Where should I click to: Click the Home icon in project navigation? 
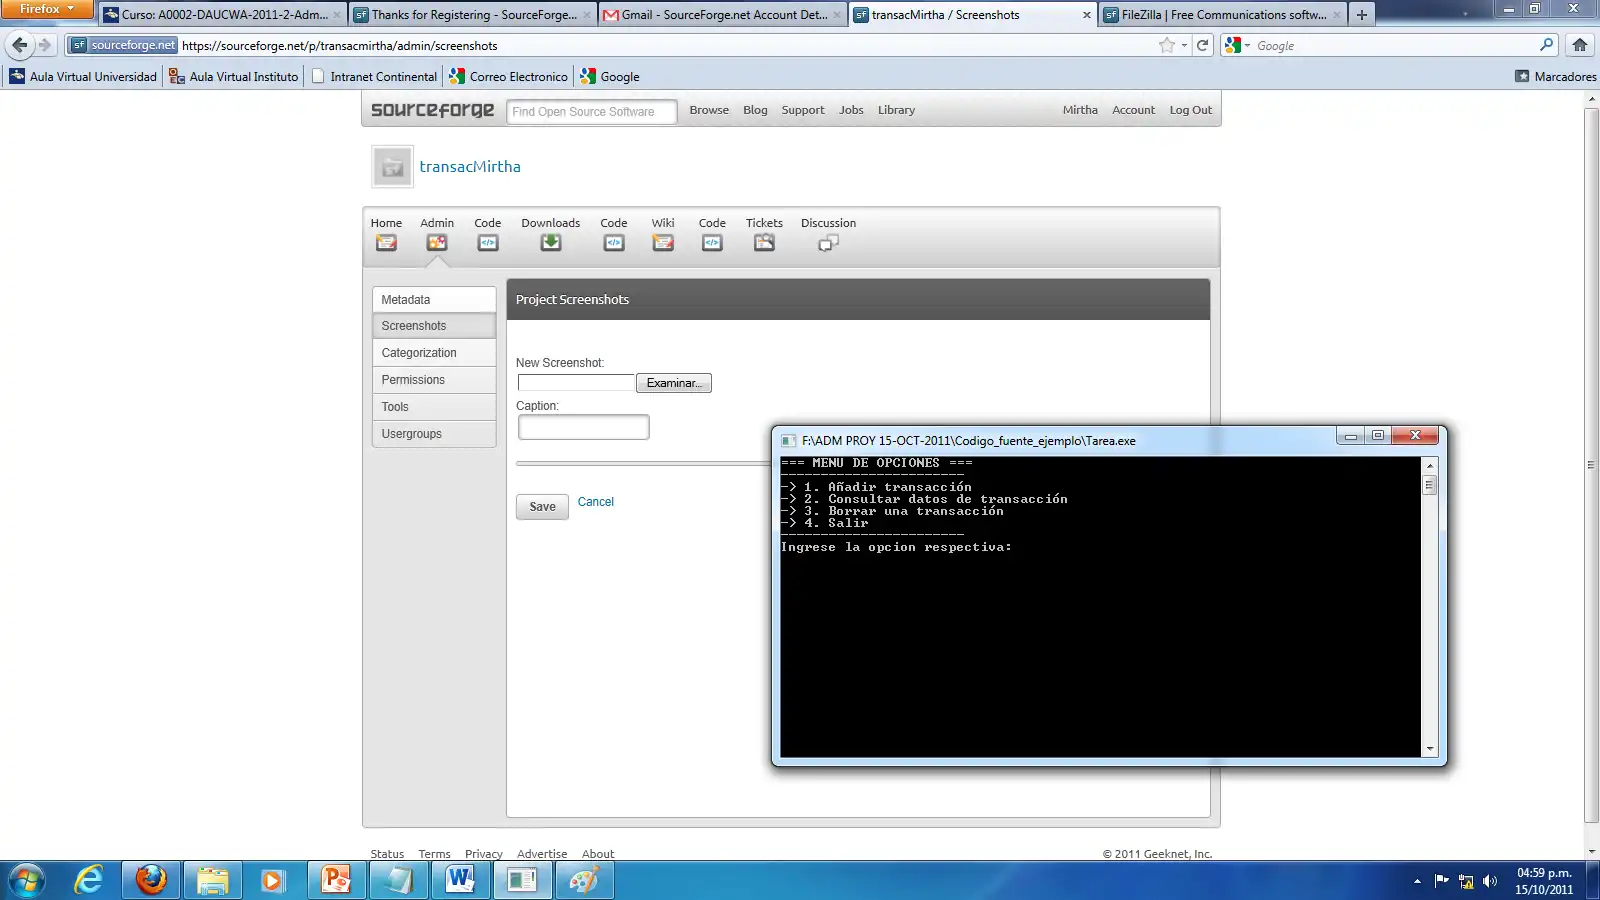(x=386, y=243)
